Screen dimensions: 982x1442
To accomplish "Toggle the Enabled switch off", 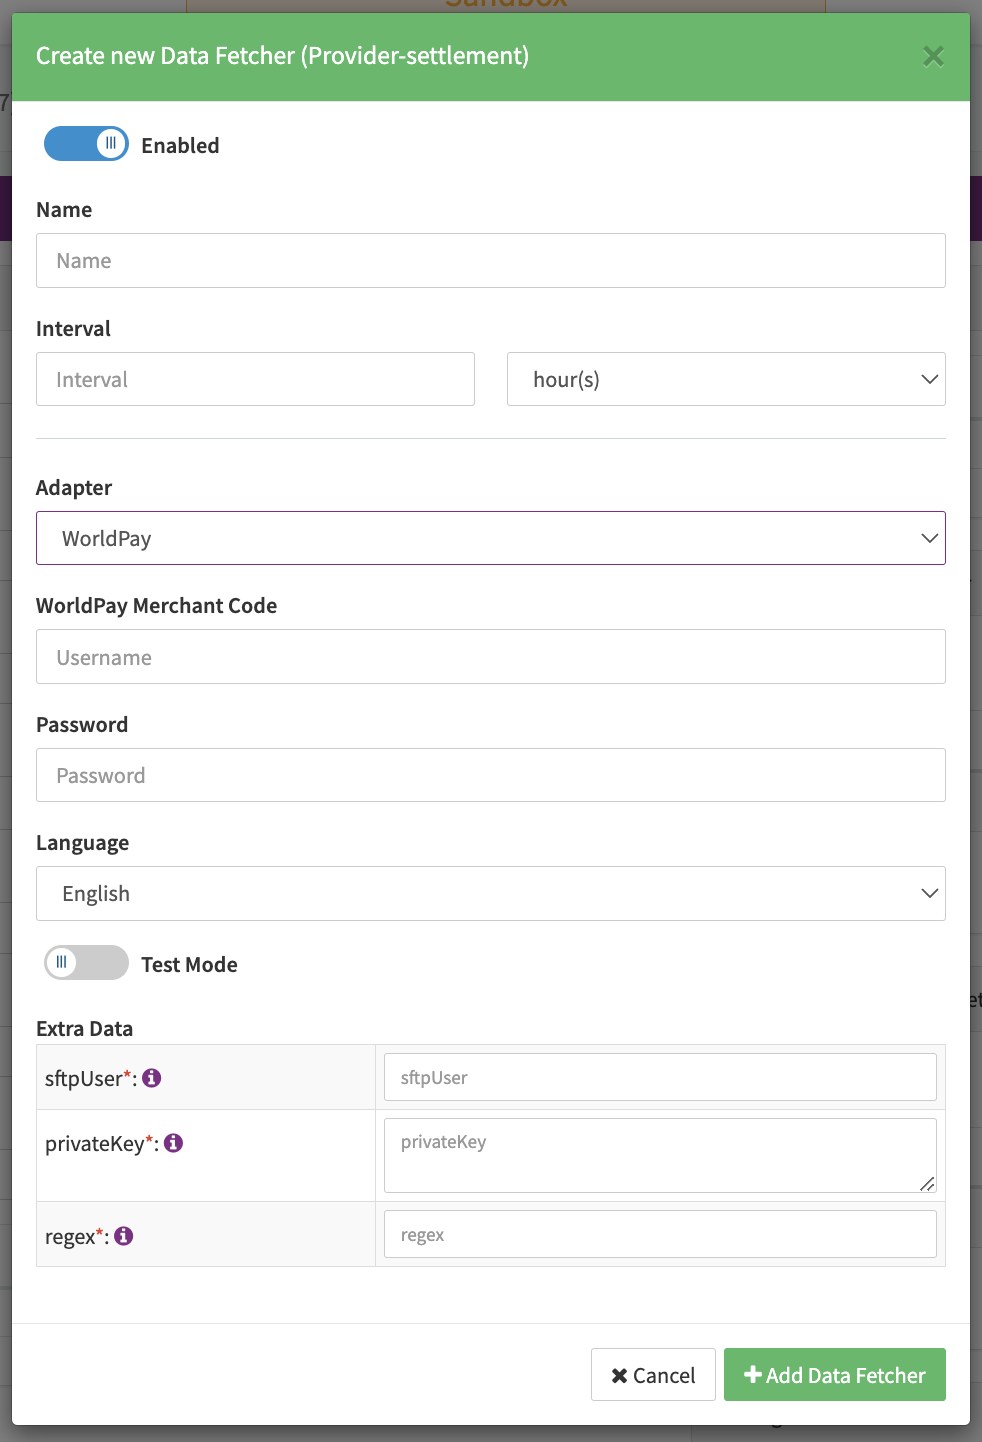I will click(x=86, y=144).
